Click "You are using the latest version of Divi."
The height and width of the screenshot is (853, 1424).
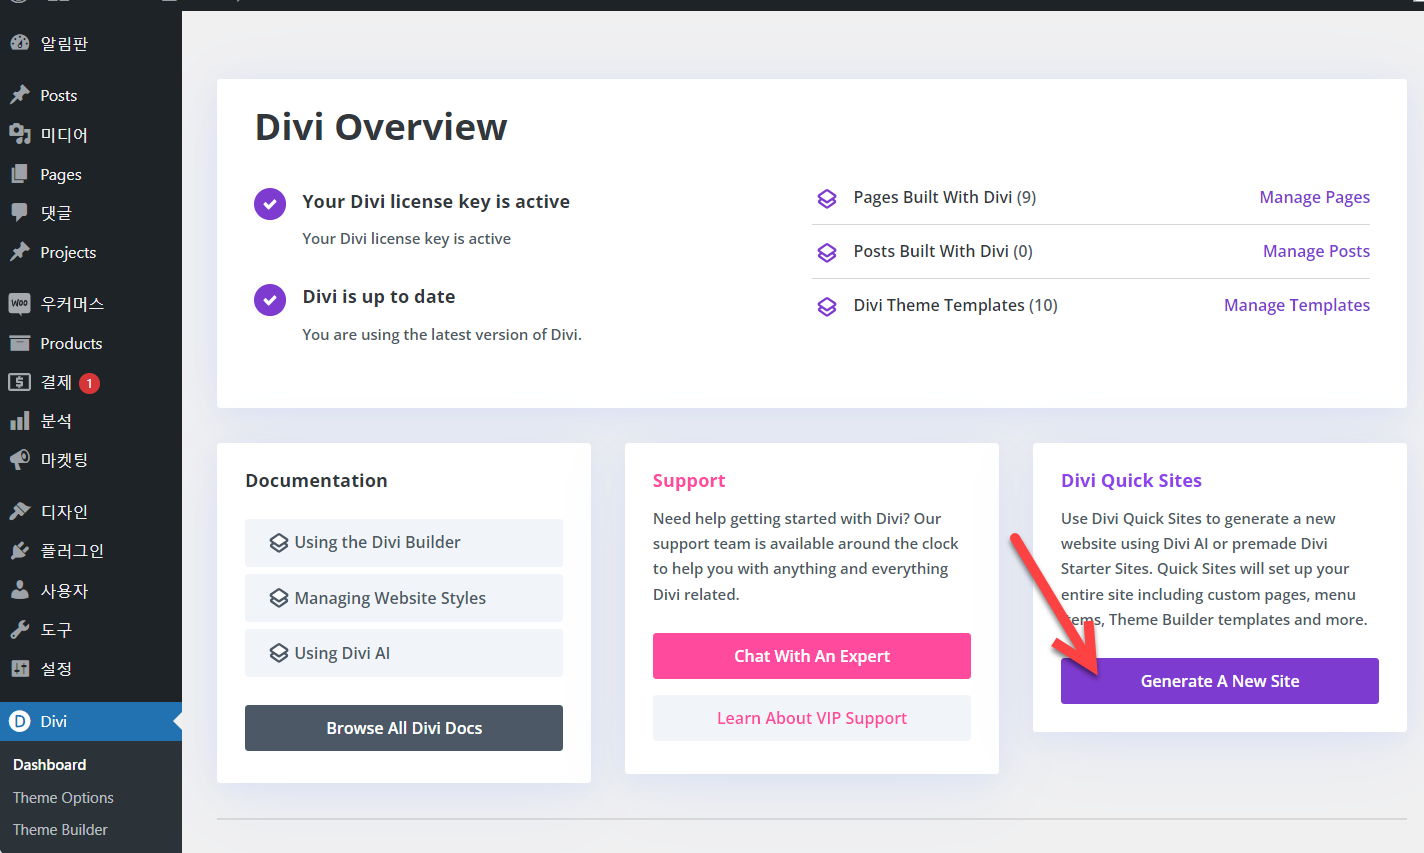tap(442, 334)
